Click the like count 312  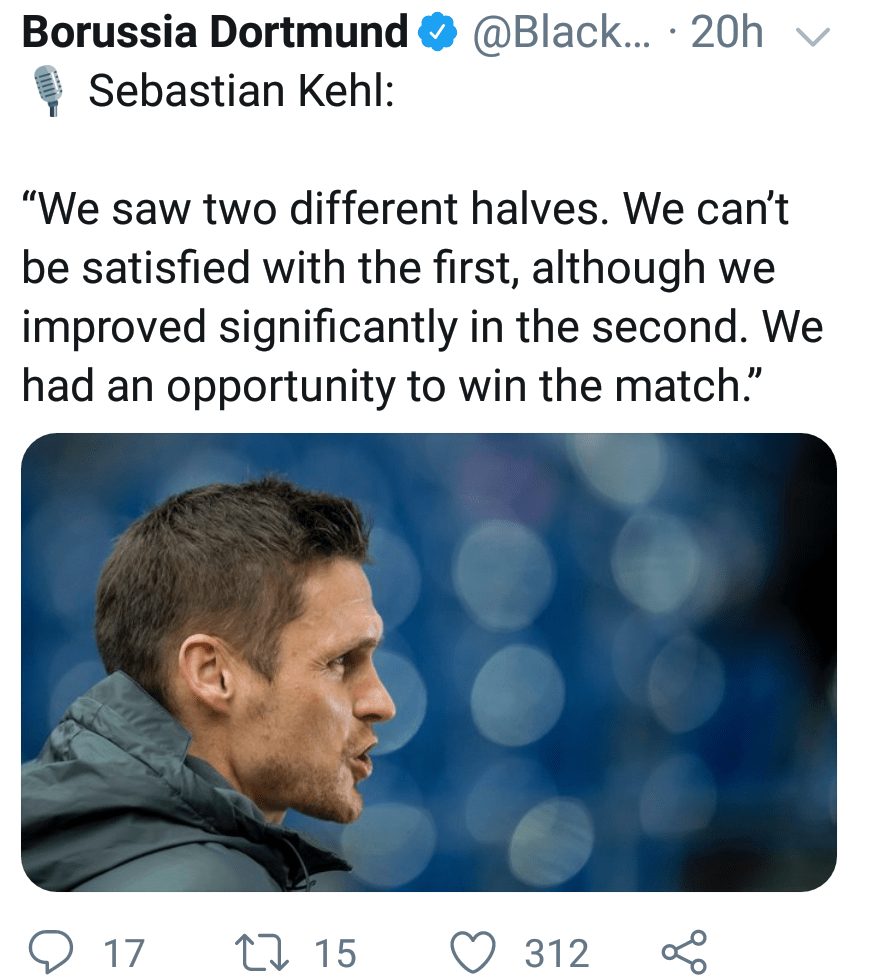(x=557, y=952)
